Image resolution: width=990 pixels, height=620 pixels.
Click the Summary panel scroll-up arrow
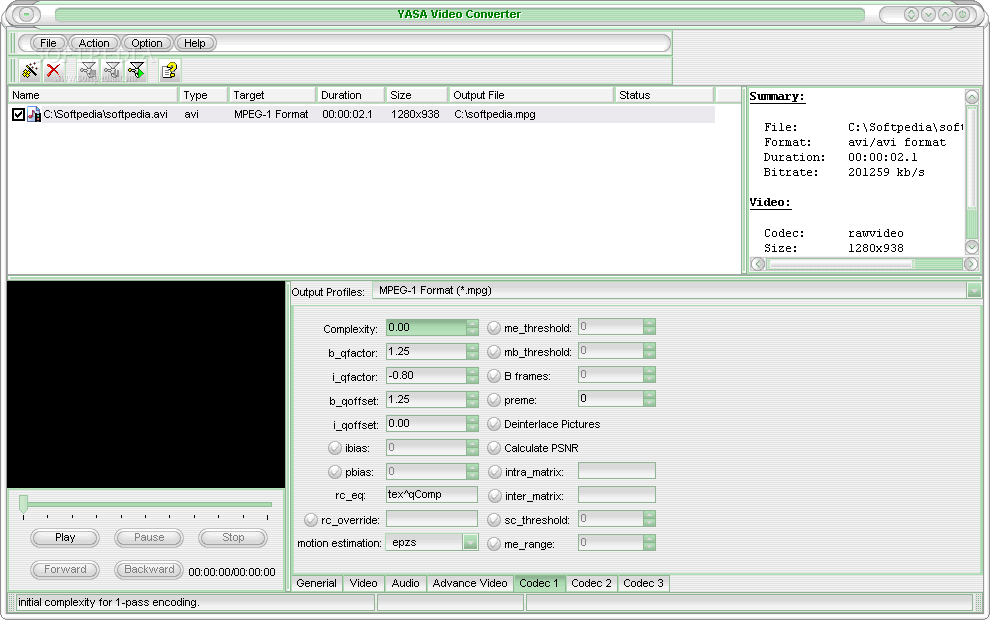(972, 97)
